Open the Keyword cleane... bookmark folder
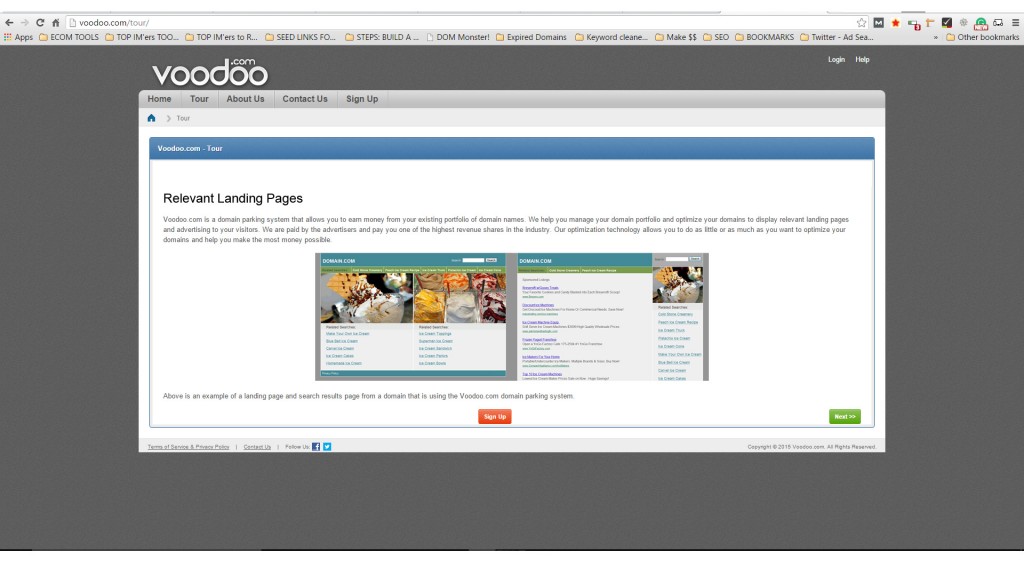Viewport: 1024px width, 576px height. [611, 37]
